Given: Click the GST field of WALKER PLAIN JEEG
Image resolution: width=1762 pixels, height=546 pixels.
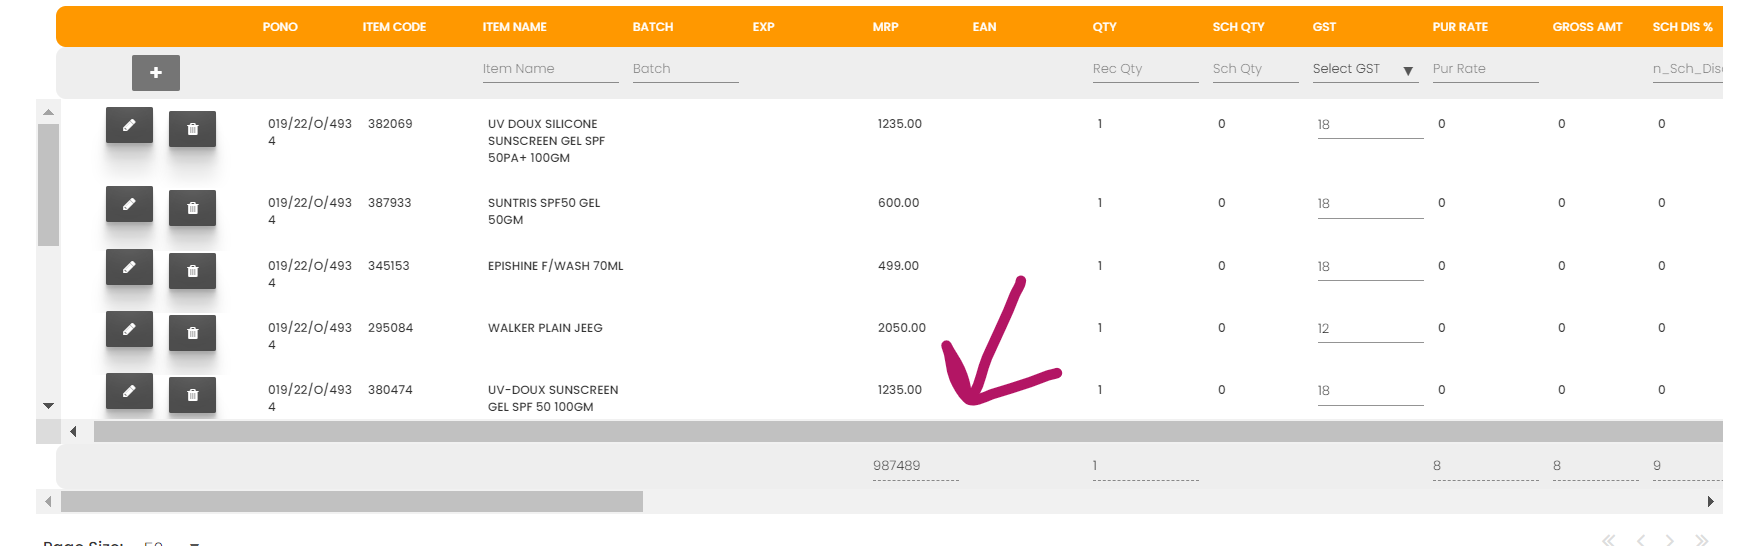Looking at the screenshot, I should coord(1370,329).
